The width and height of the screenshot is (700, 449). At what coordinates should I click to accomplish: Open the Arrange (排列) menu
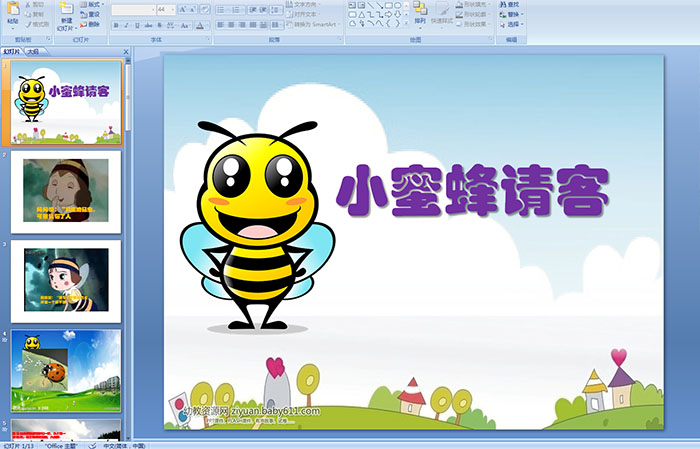(420, 13)
